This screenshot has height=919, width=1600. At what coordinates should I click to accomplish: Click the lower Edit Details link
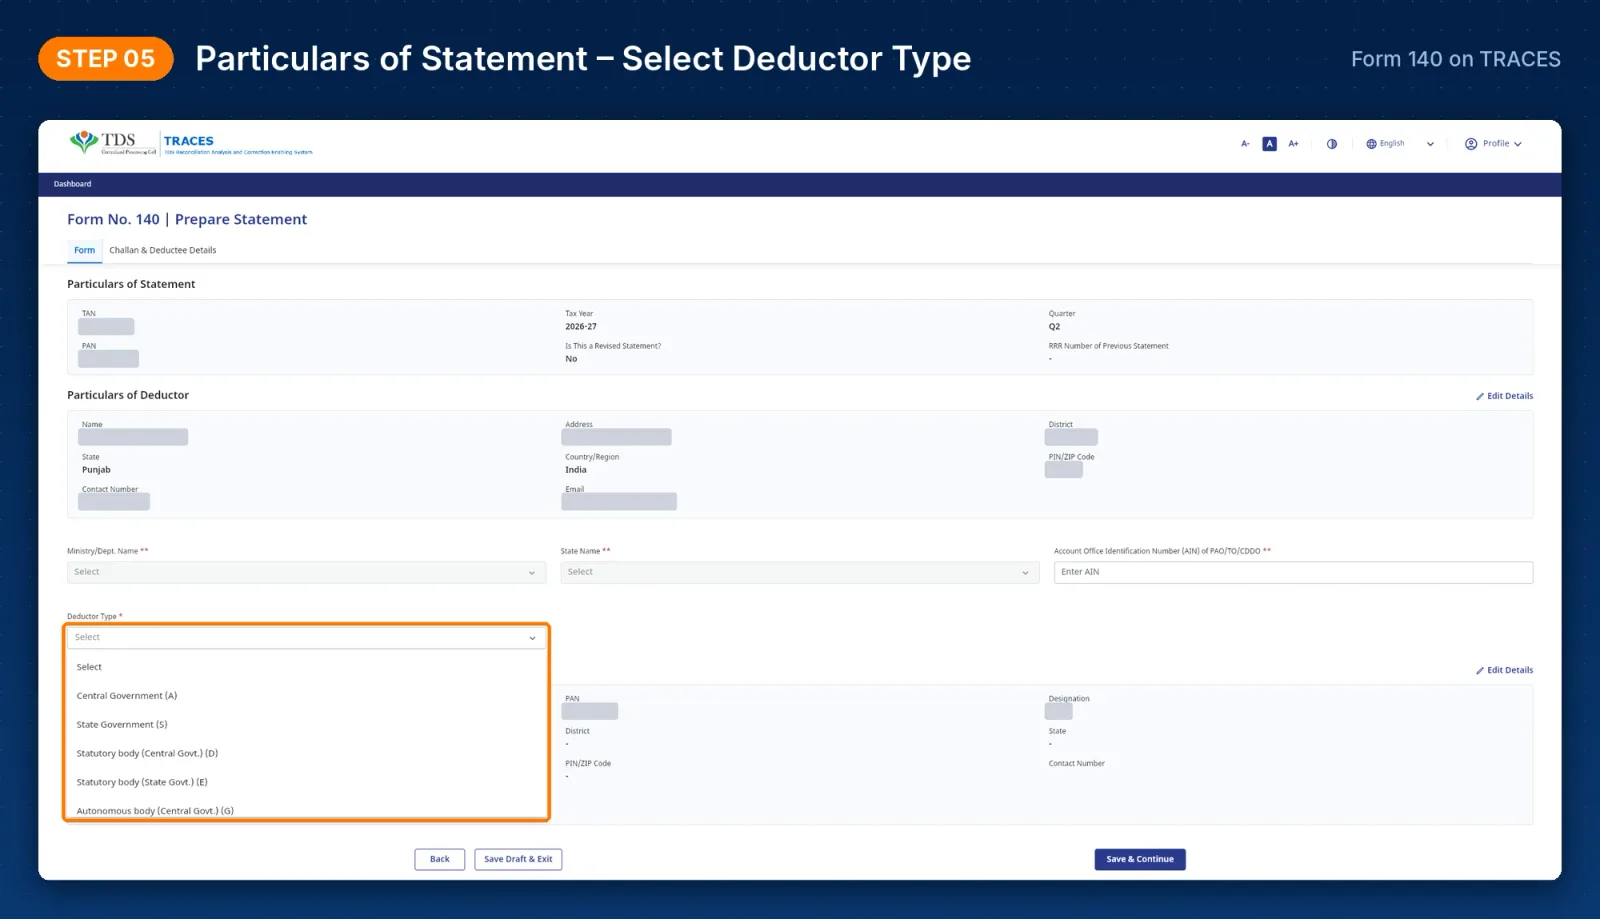(1504, 670)
